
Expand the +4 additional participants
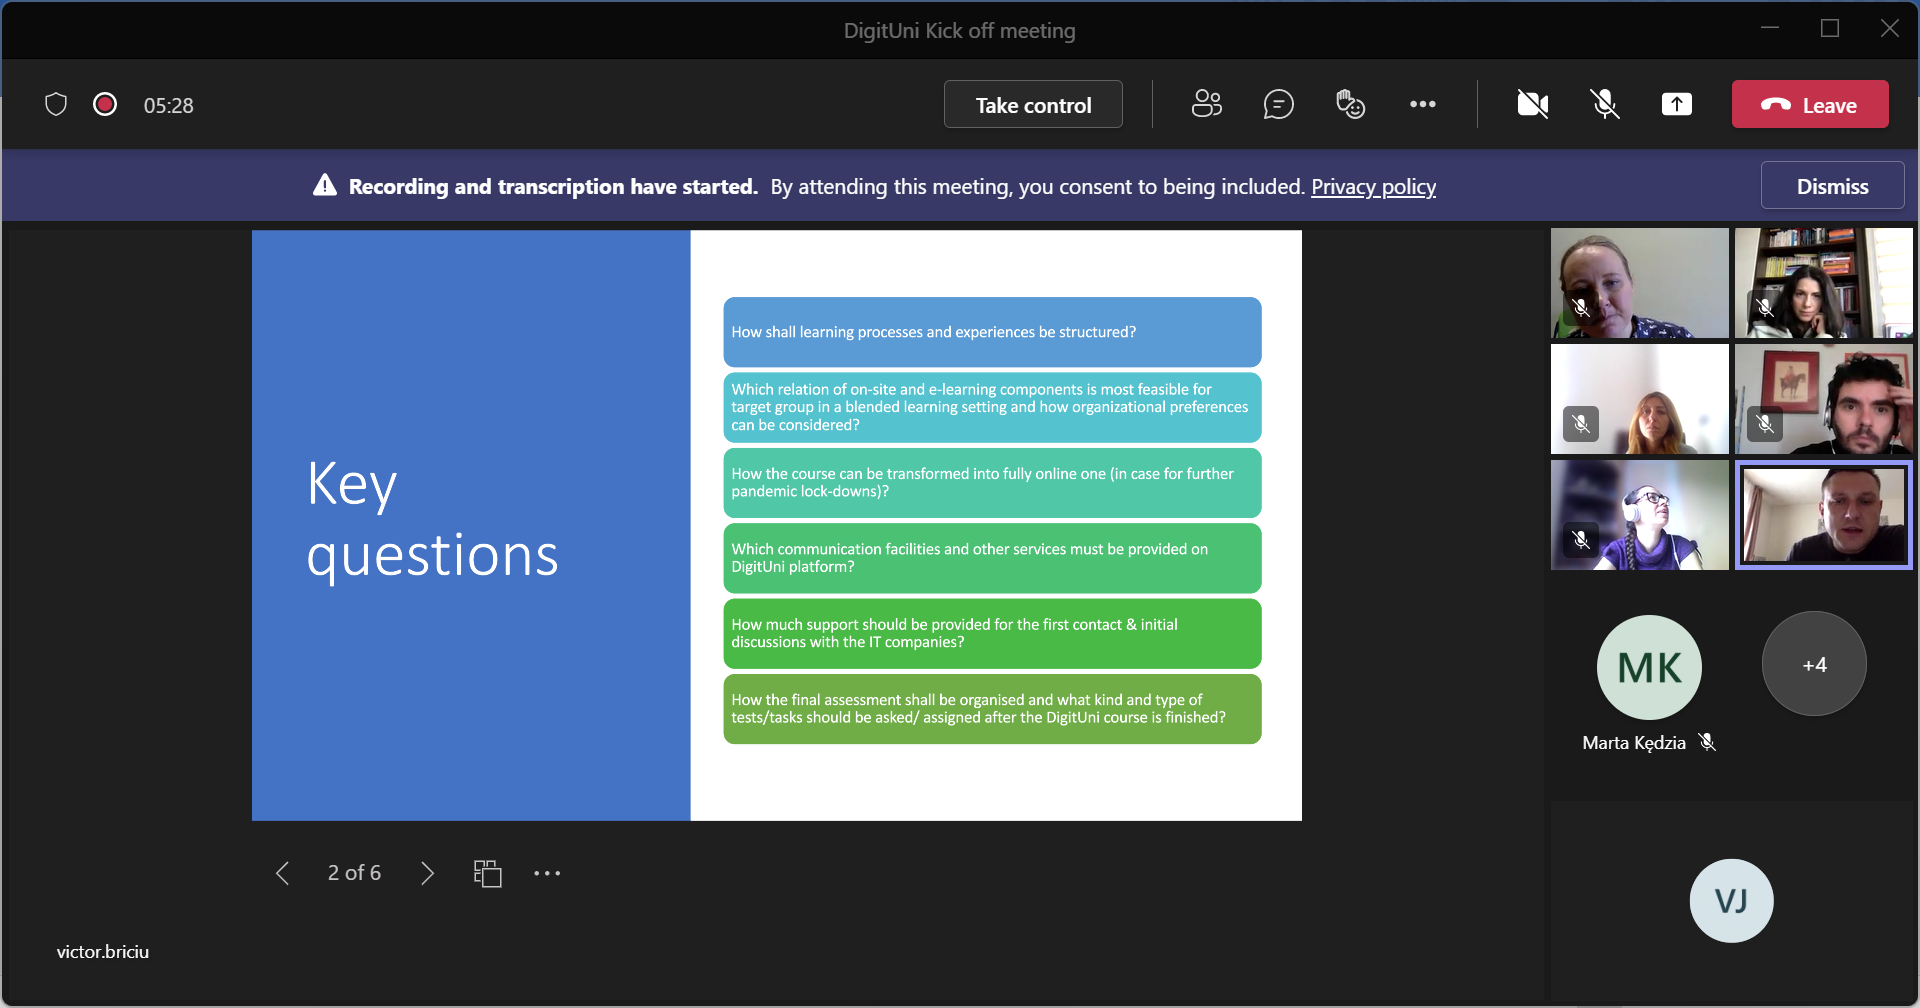pyautogui.click(x=1813, y=665)
